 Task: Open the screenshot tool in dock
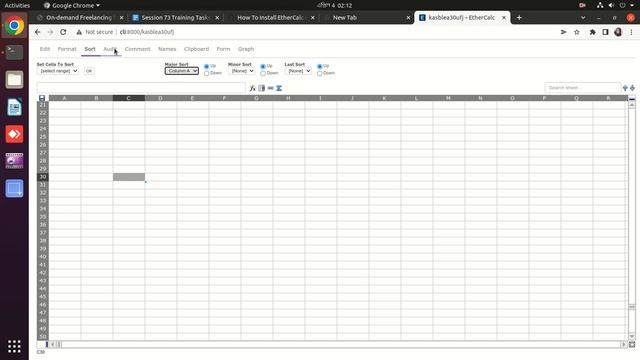pos(14,189)
